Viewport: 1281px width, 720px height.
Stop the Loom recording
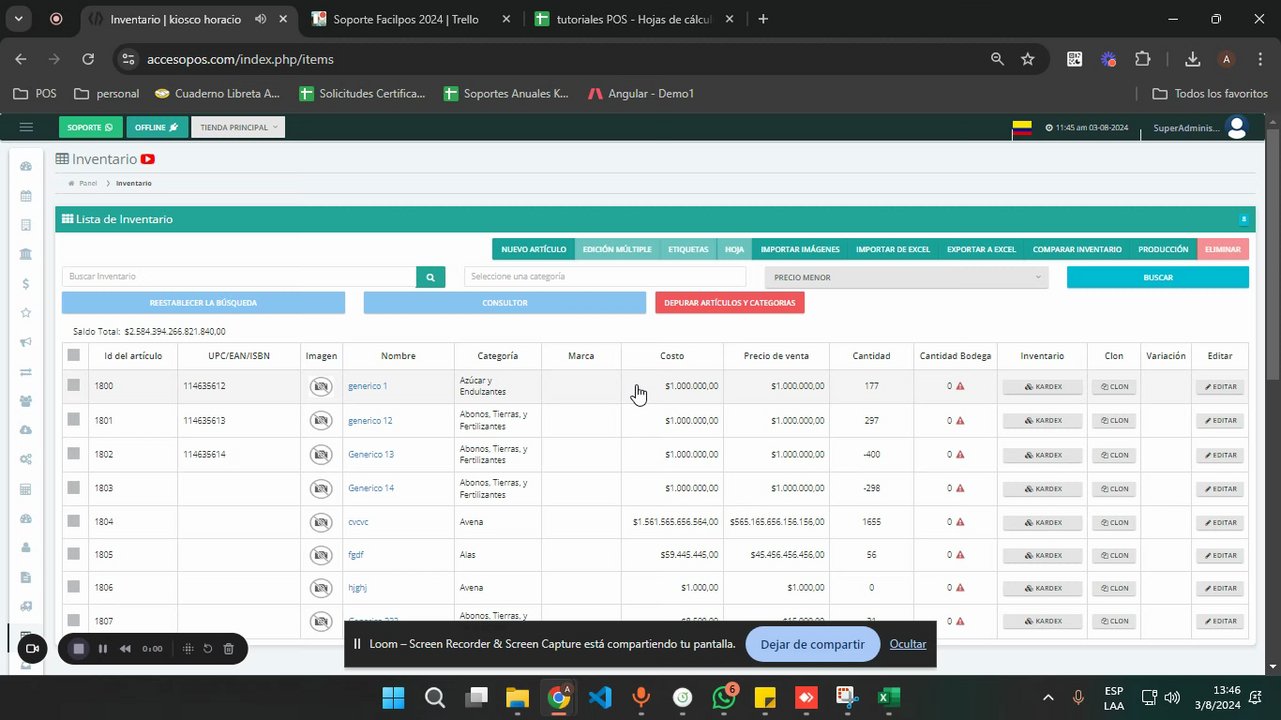coord(79,649)
